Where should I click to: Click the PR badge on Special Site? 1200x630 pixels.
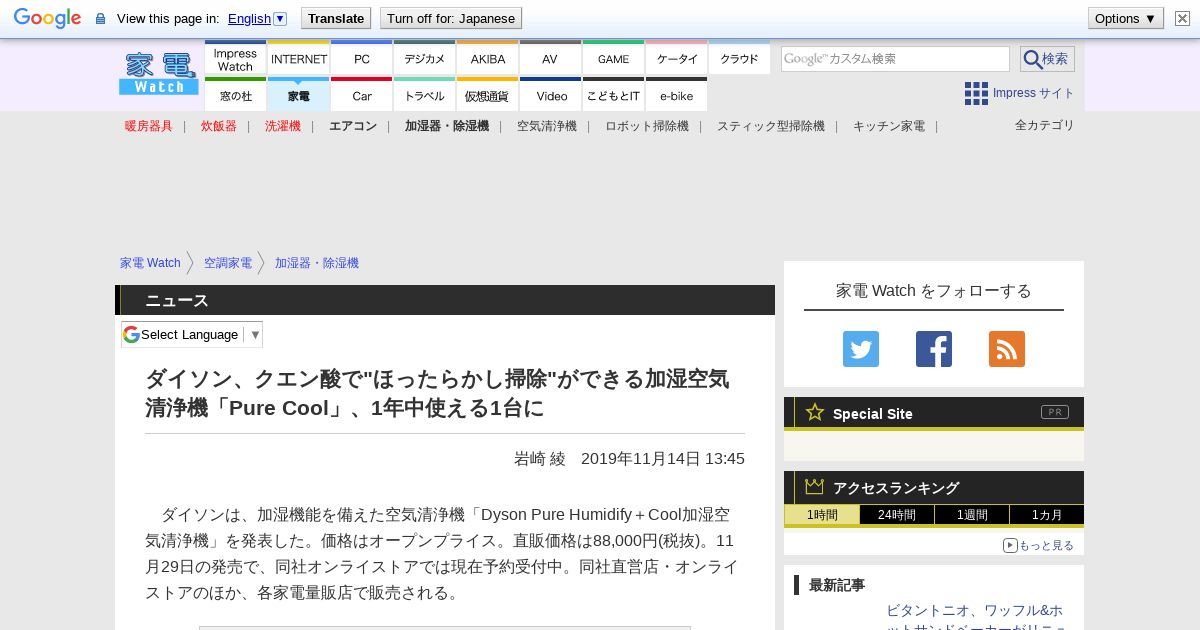point(1055,412)
